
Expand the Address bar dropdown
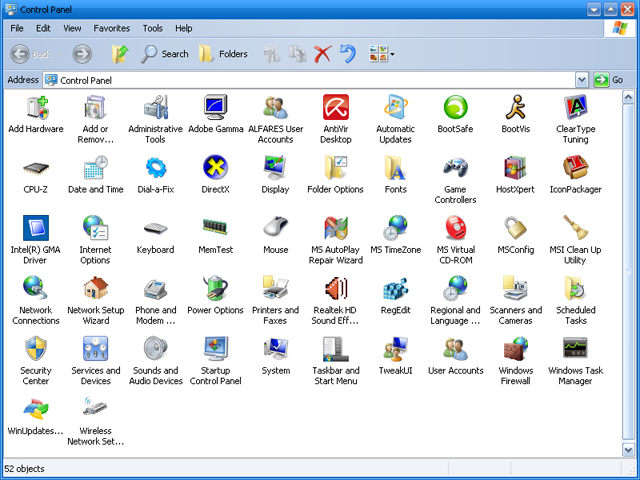[582, 80]
